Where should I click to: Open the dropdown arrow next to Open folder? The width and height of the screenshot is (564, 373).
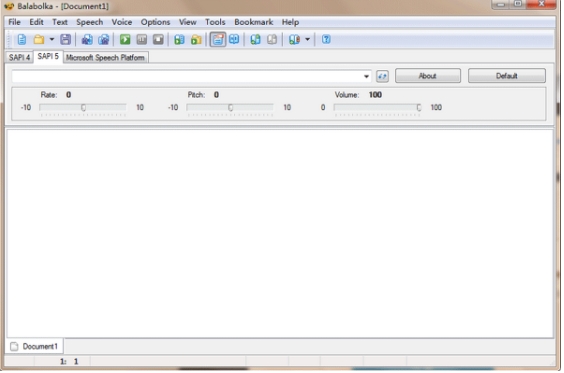click(x=52, y=40)
